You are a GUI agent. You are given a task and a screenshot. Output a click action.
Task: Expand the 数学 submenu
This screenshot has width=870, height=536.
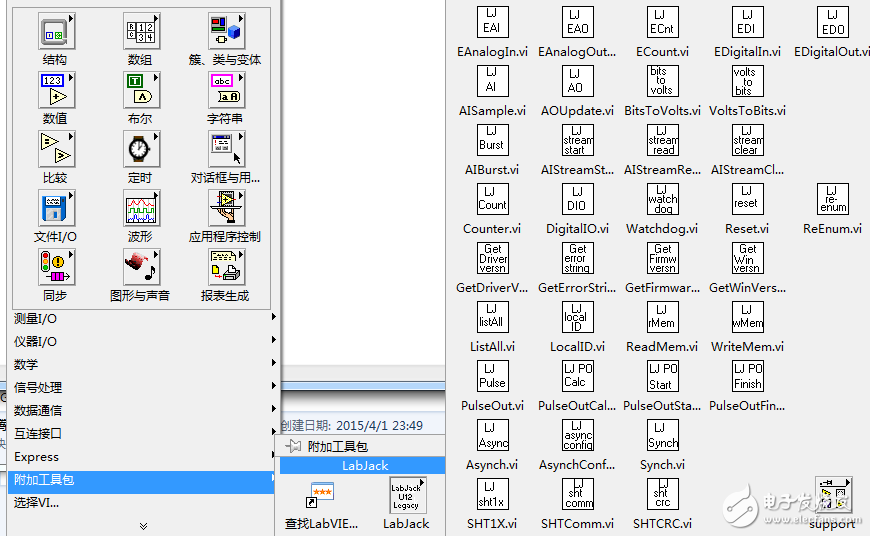click(x=143, y=365)
